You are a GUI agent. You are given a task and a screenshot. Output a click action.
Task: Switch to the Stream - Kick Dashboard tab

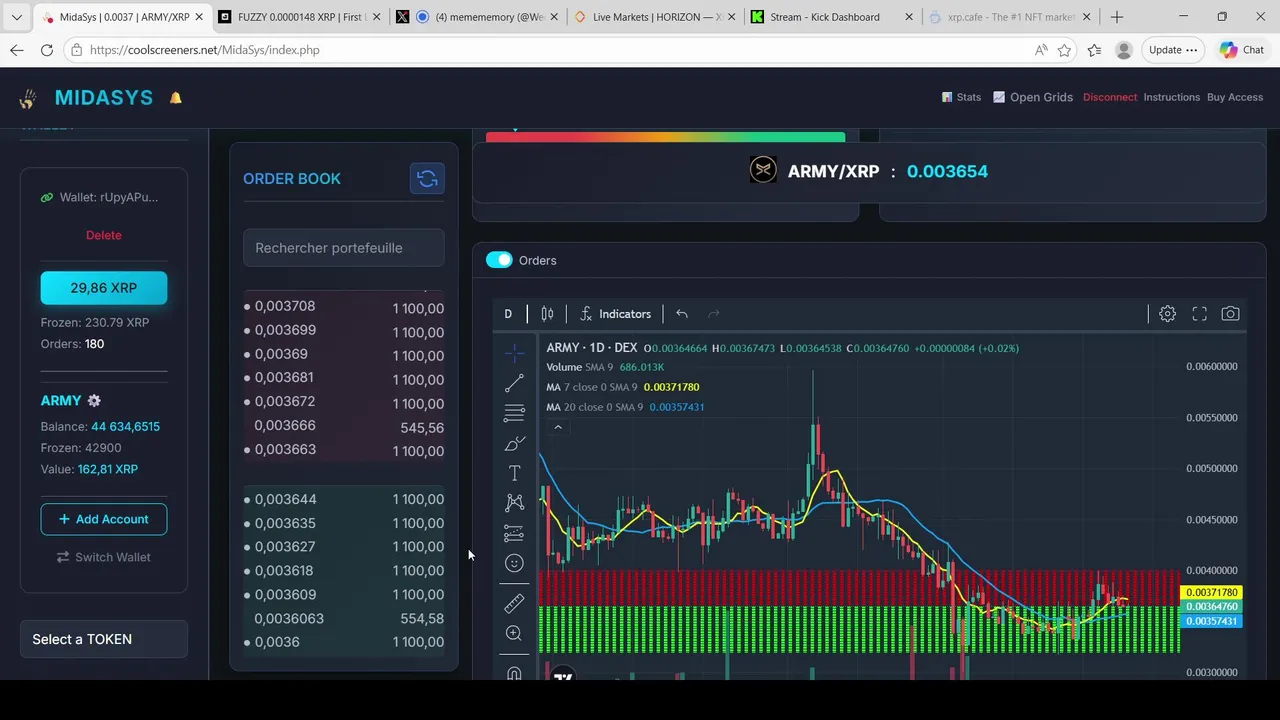tap(831, 17)
